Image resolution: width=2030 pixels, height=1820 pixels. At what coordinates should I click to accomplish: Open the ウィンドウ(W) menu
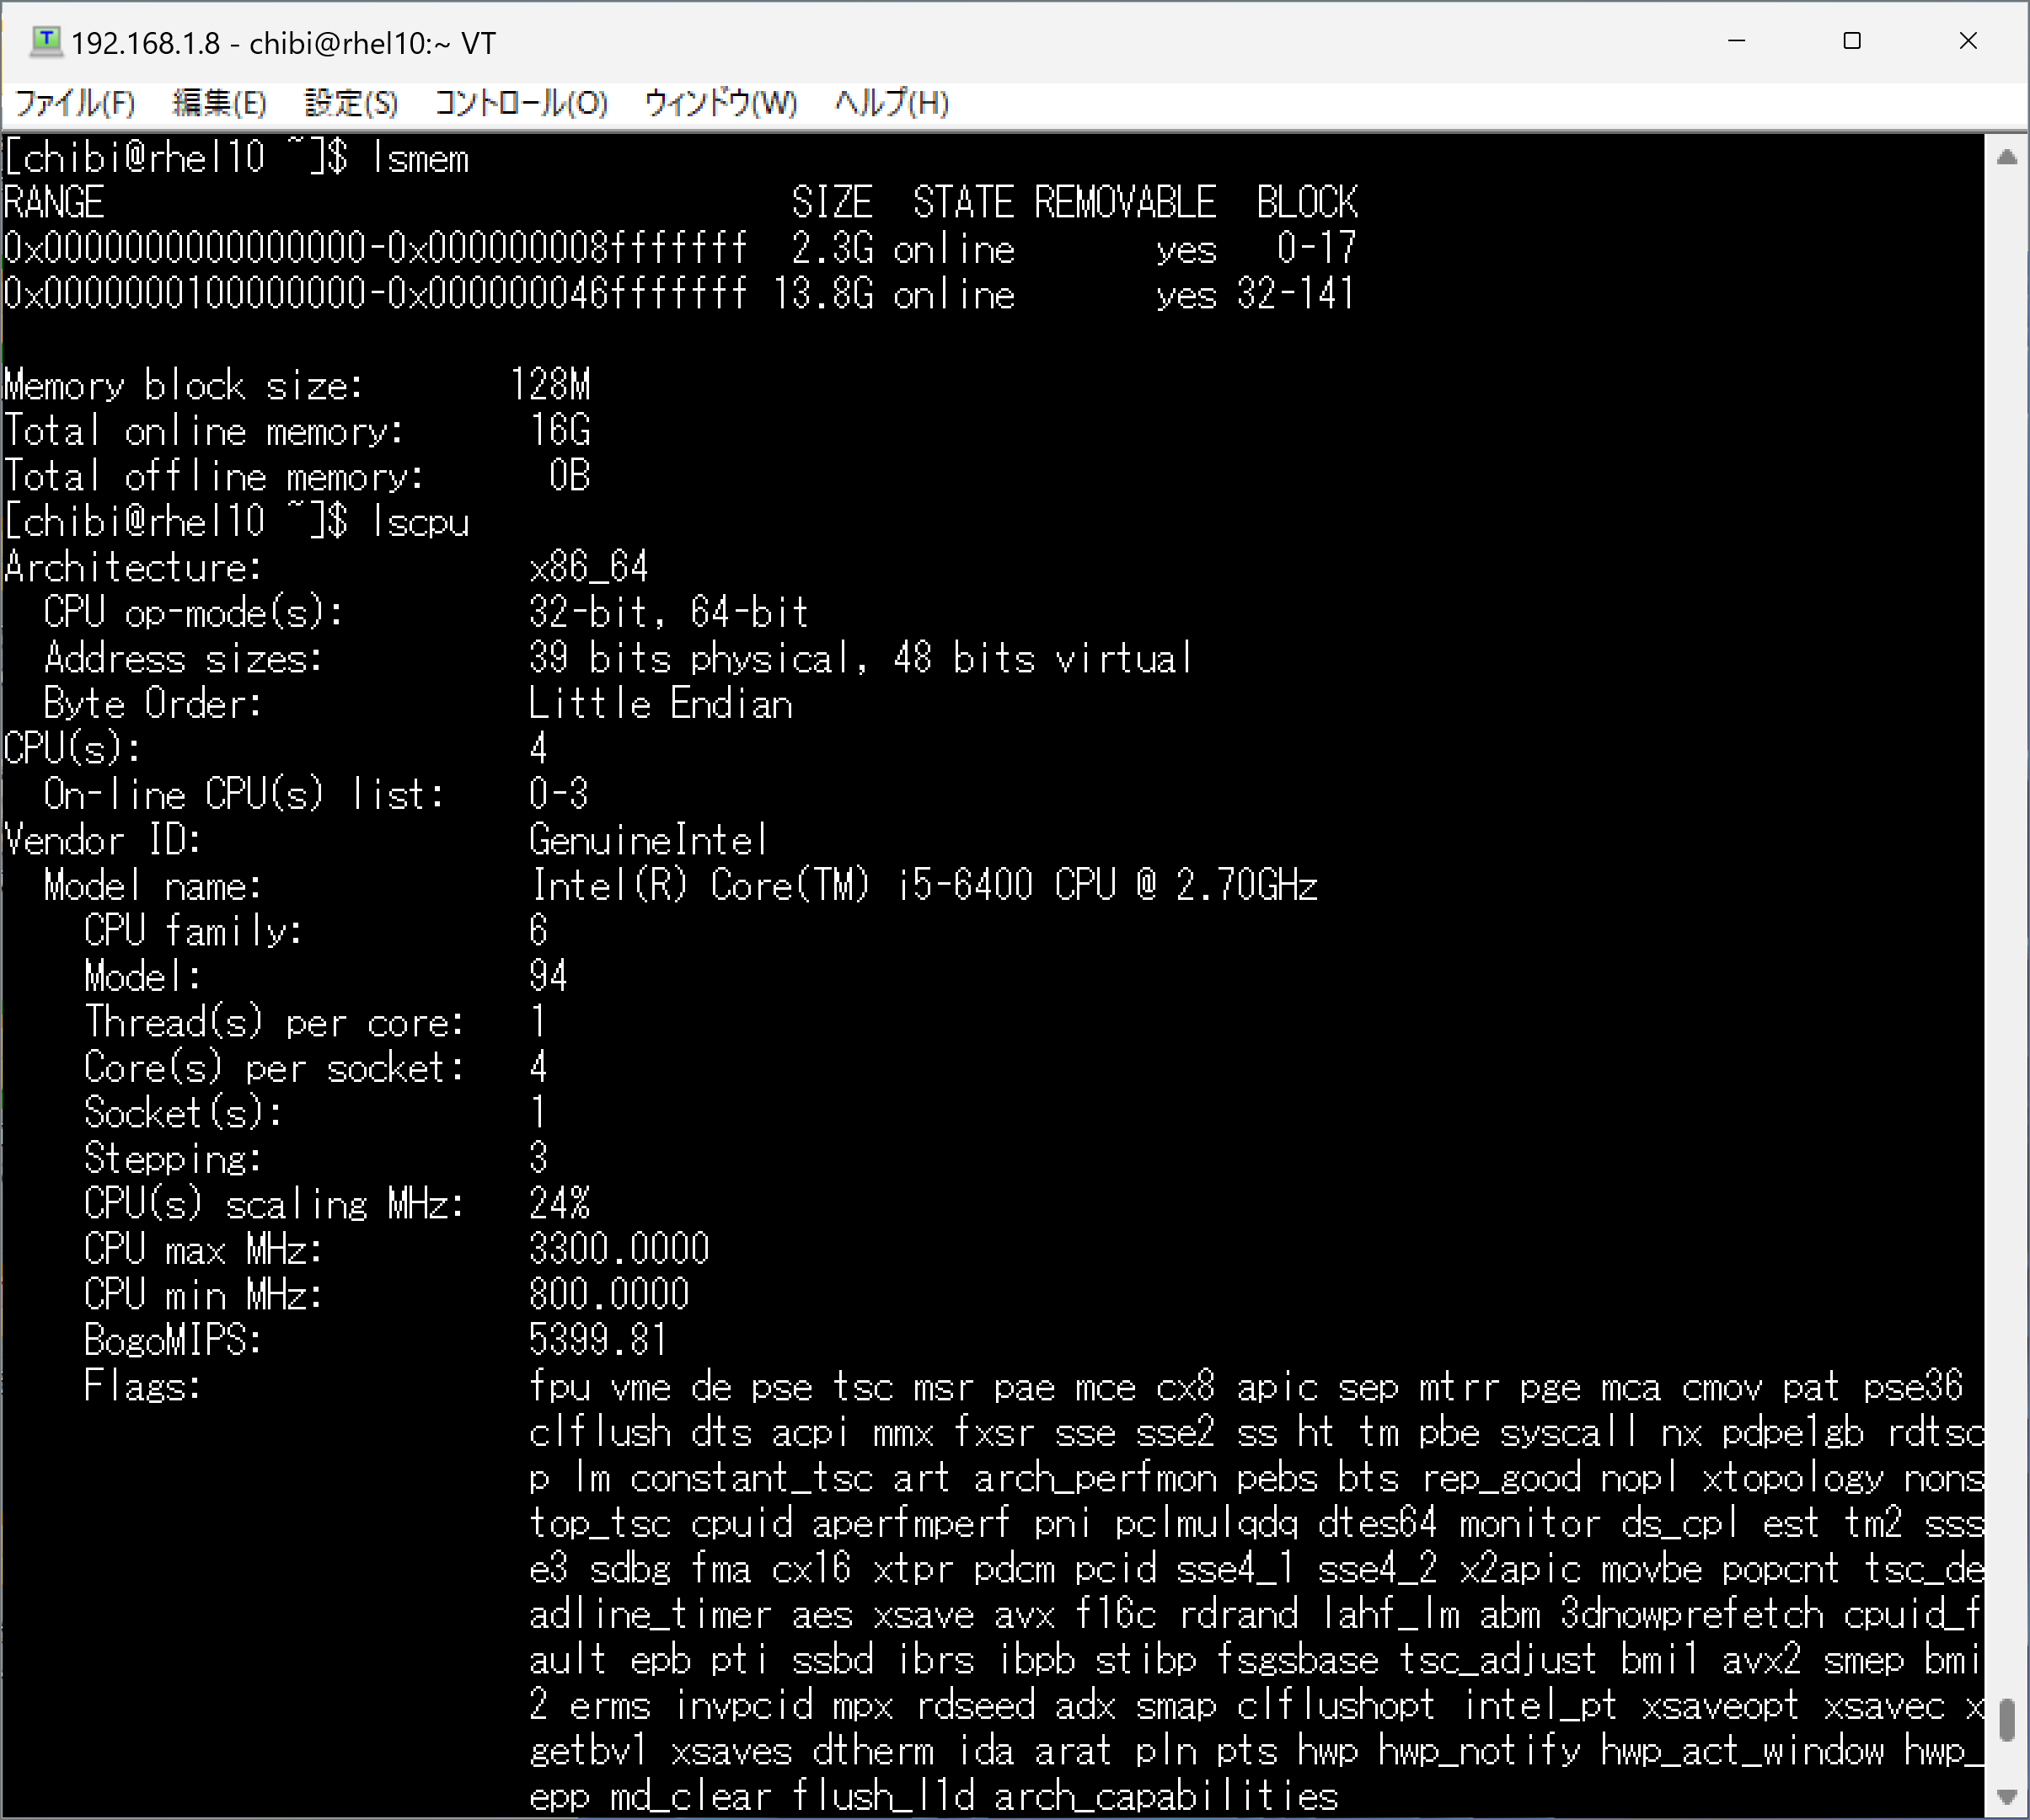coord(721,103)
